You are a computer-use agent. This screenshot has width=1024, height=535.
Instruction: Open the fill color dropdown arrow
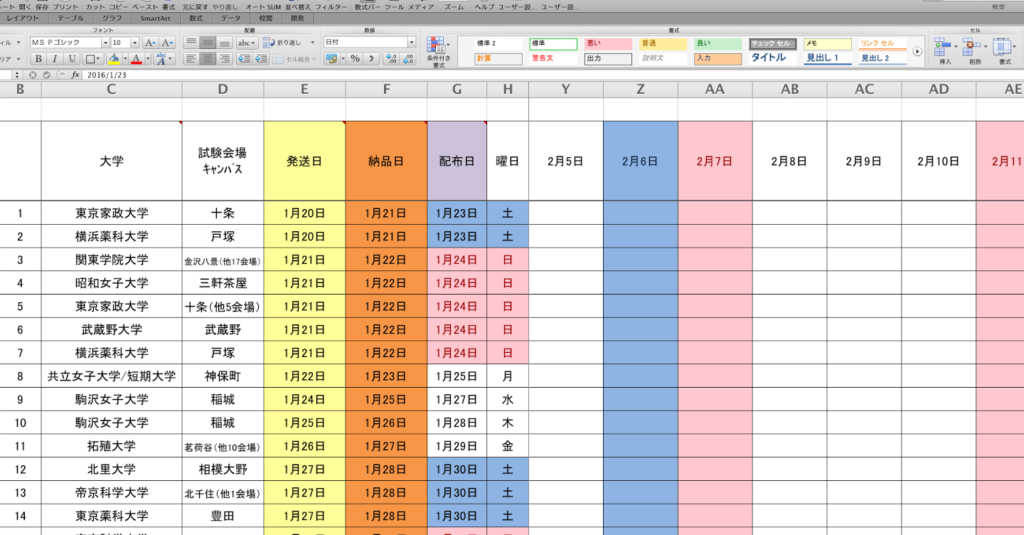pos(125,59)
